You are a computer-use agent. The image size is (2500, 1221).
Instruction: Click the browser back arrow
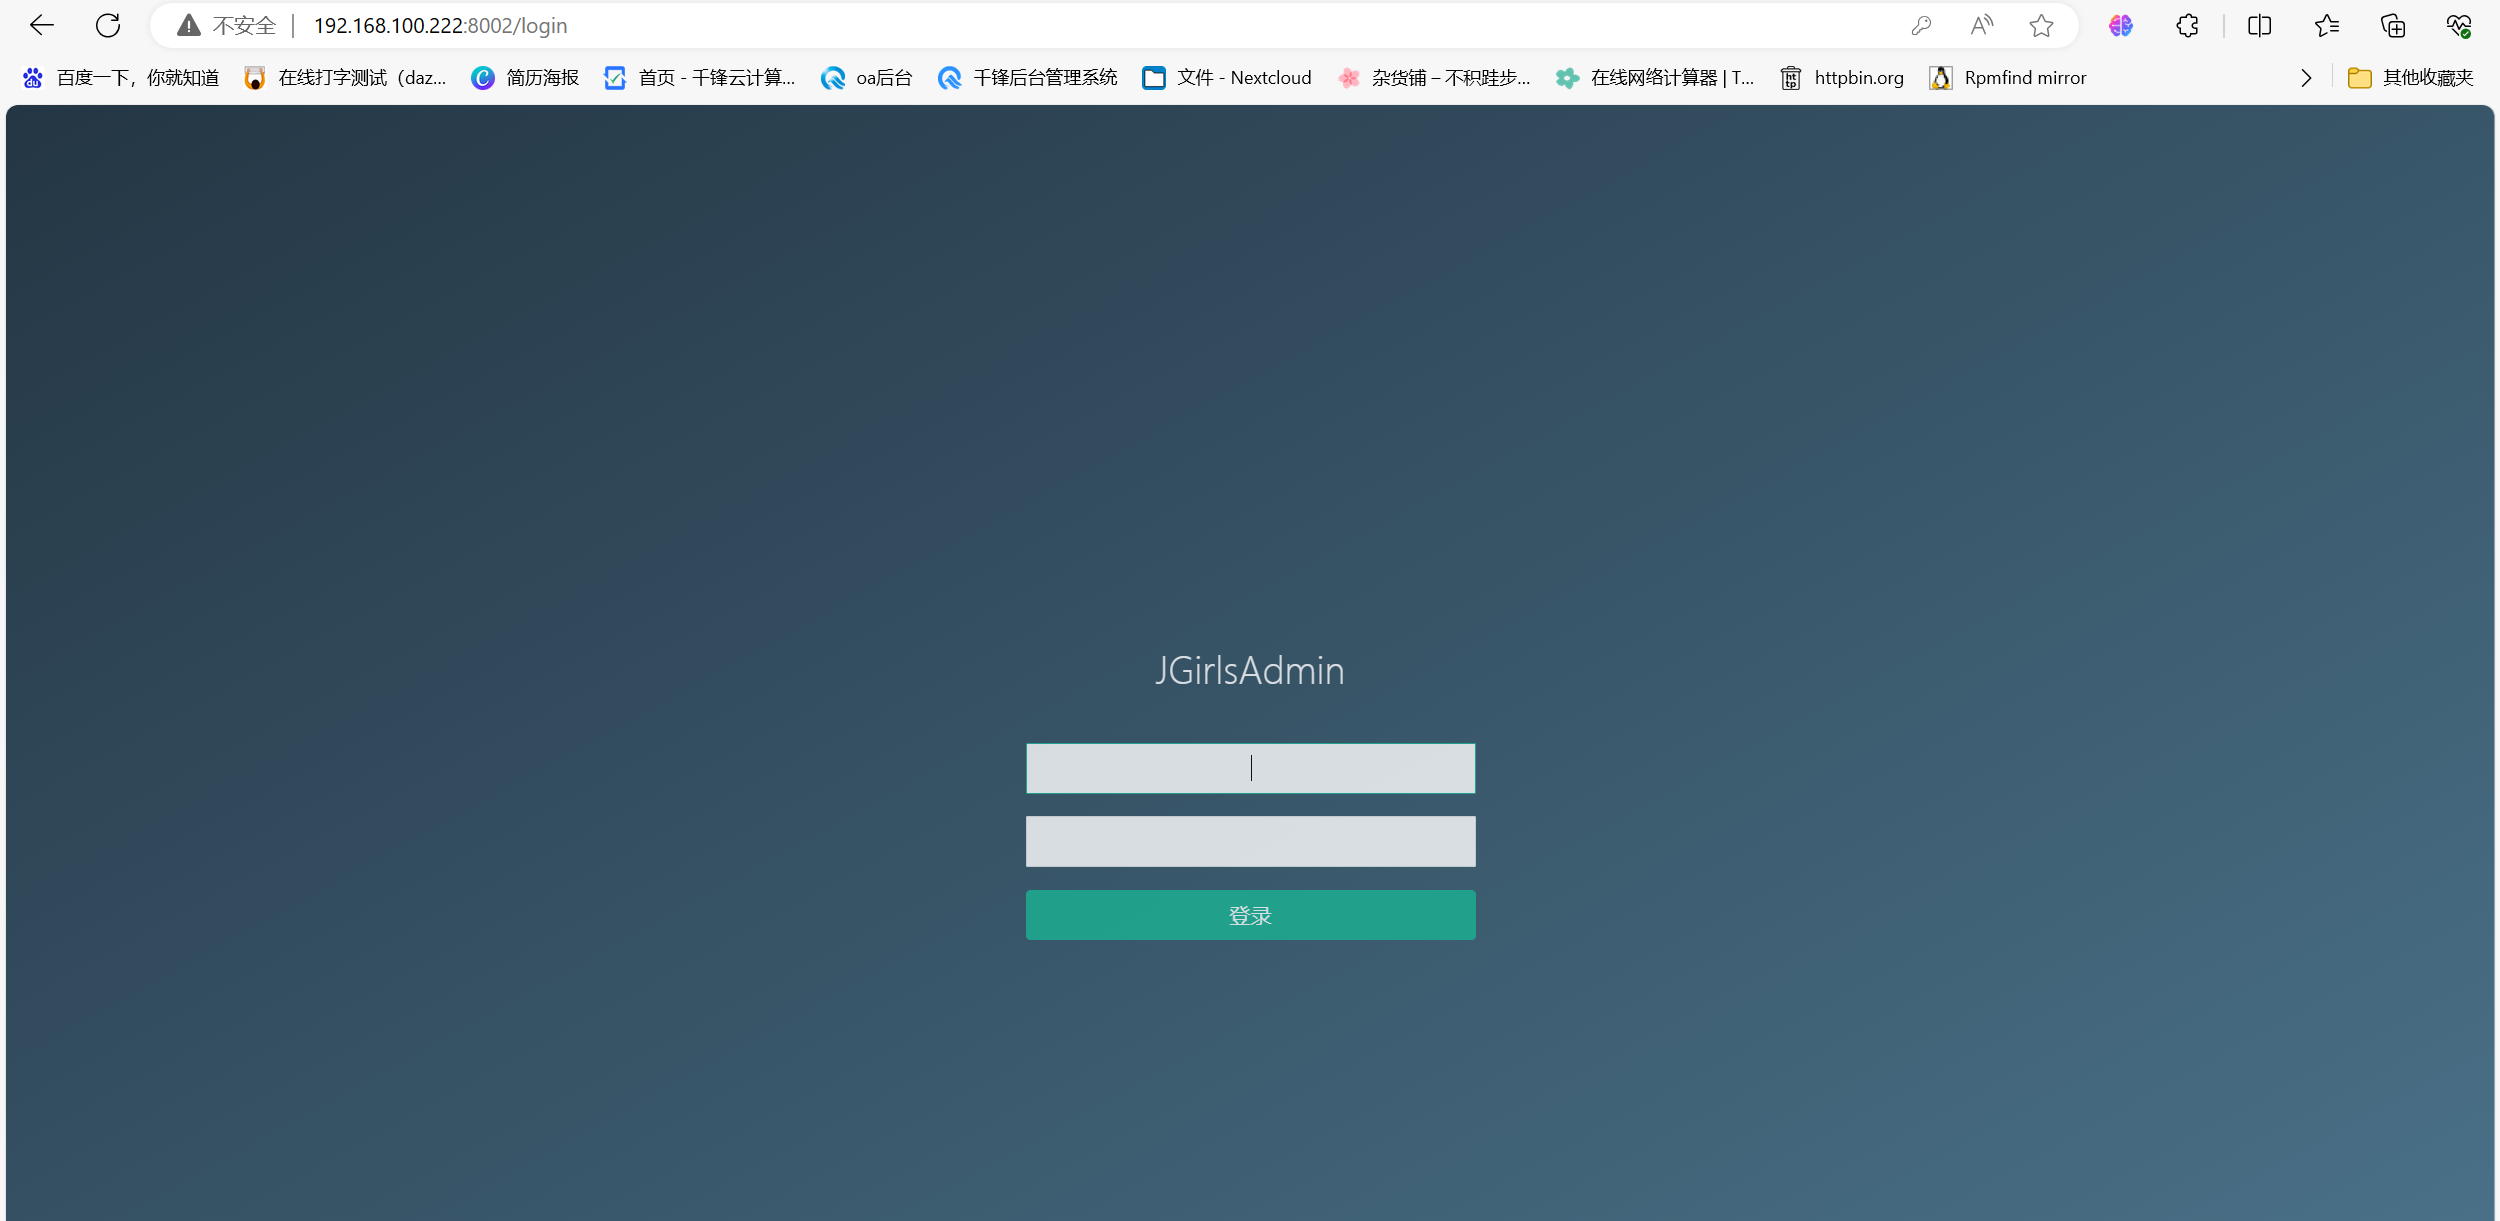pyautogui.click(x=41, y=26)
